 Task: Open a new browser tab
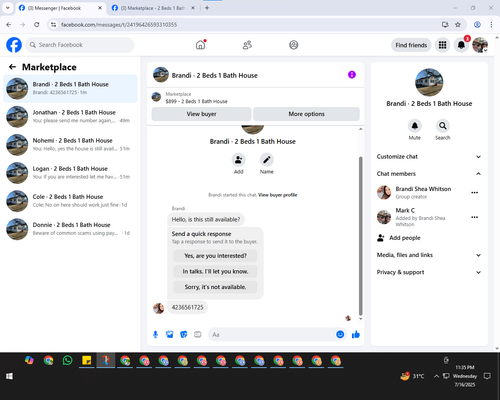(207, 8)
